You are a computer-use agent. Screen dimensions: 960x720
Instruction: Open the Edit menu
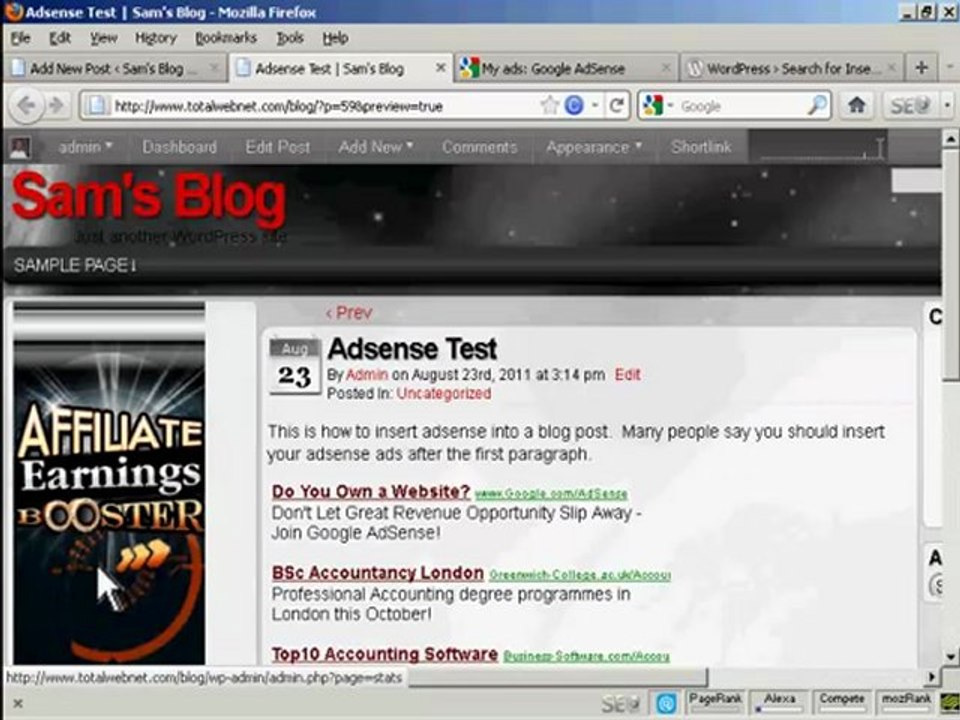(x=60, y=38)
